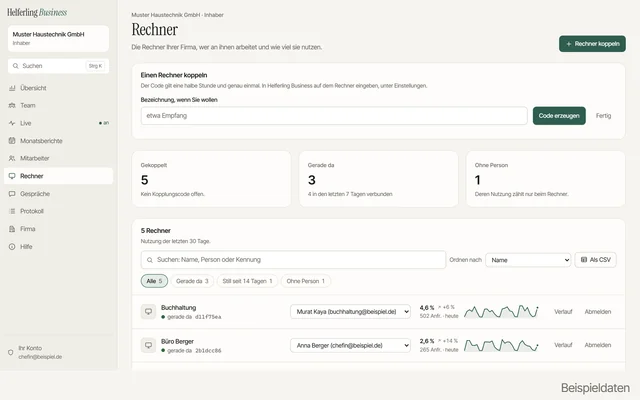Click the shield icon beside Ihr Konto
Screen dimensions: 640x400
click(x=11, y=352)
